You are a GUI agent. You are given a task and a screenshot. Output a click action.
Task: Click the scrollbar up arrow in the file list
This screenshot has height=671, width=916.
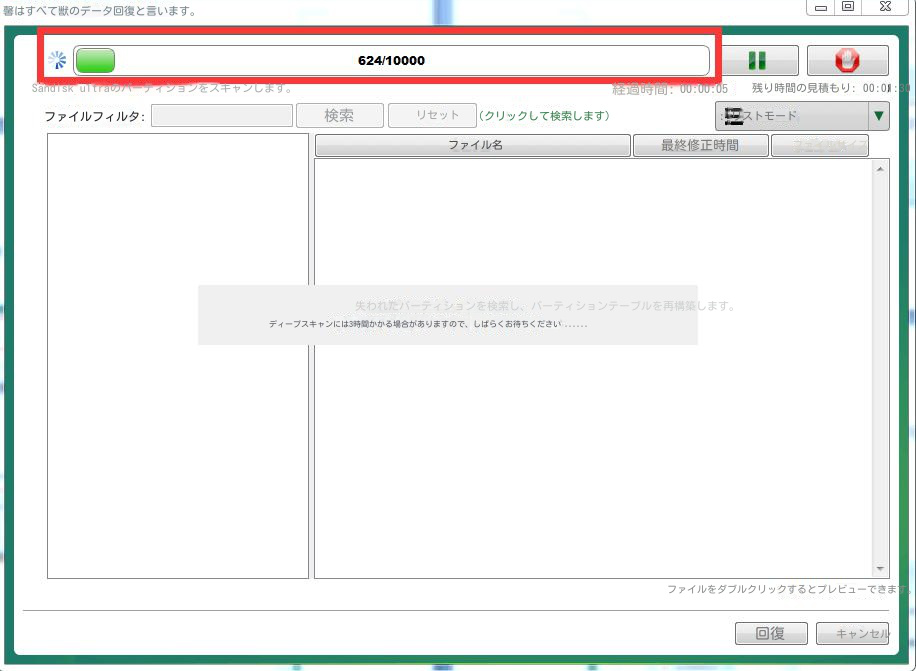[x=880, y=169]
